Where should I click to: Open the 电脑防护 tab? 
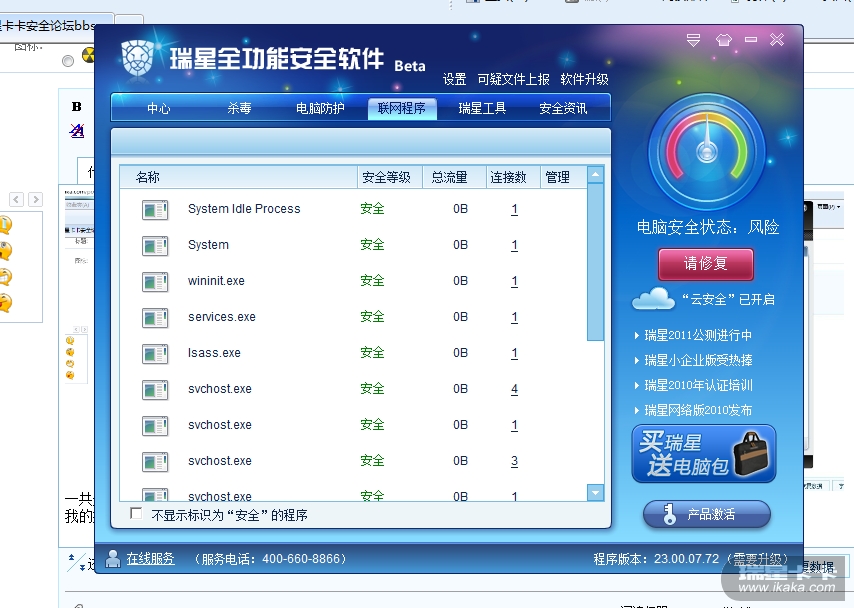point(320,108)
